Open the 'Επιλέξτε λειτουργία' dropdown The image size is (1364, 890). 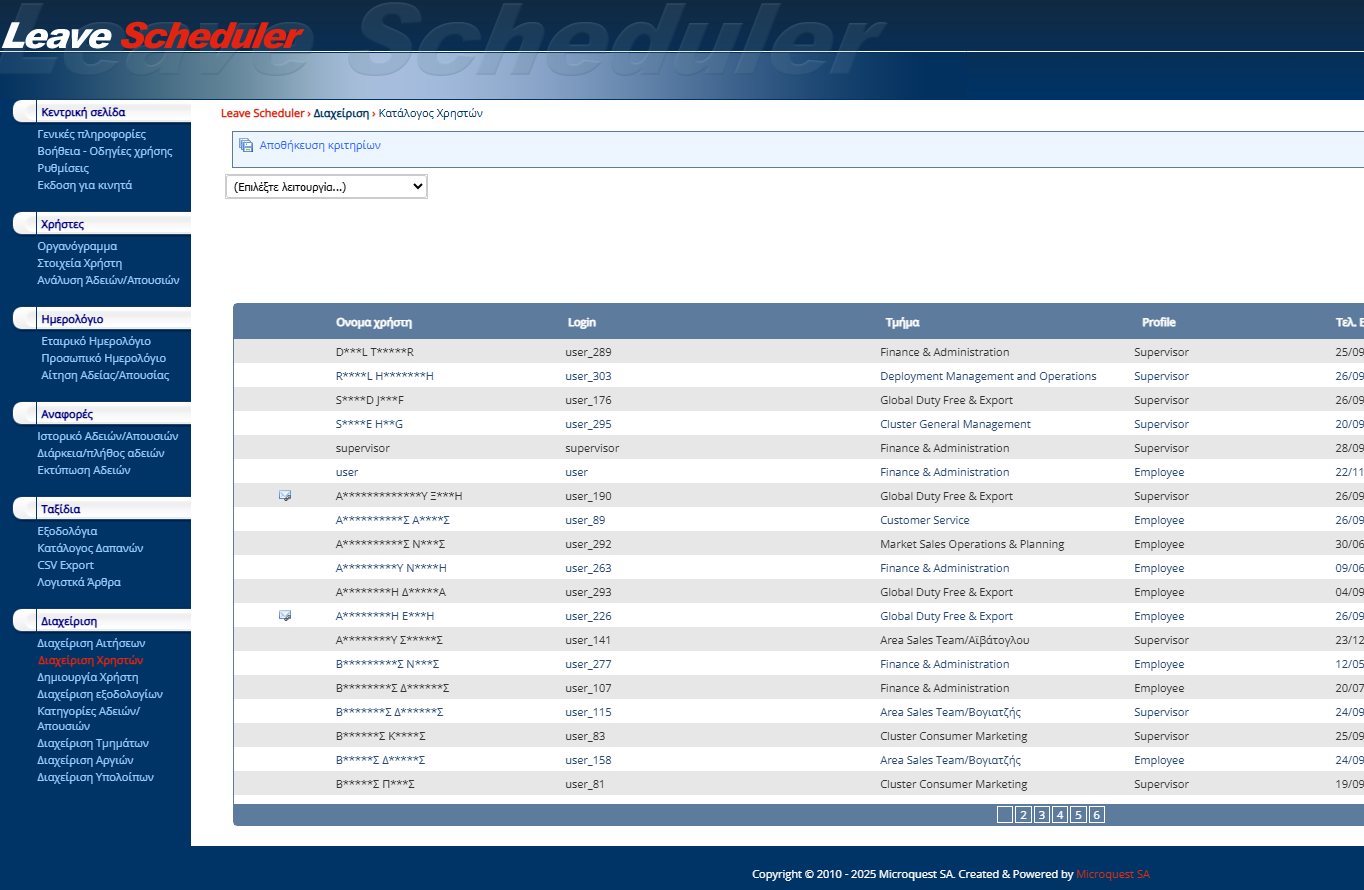pos(327,187)
